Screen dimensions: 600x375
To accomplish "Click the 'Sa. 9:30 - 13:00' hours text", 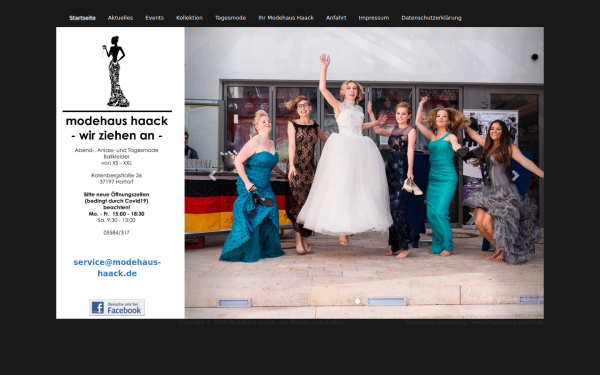I will pos(116,220).
